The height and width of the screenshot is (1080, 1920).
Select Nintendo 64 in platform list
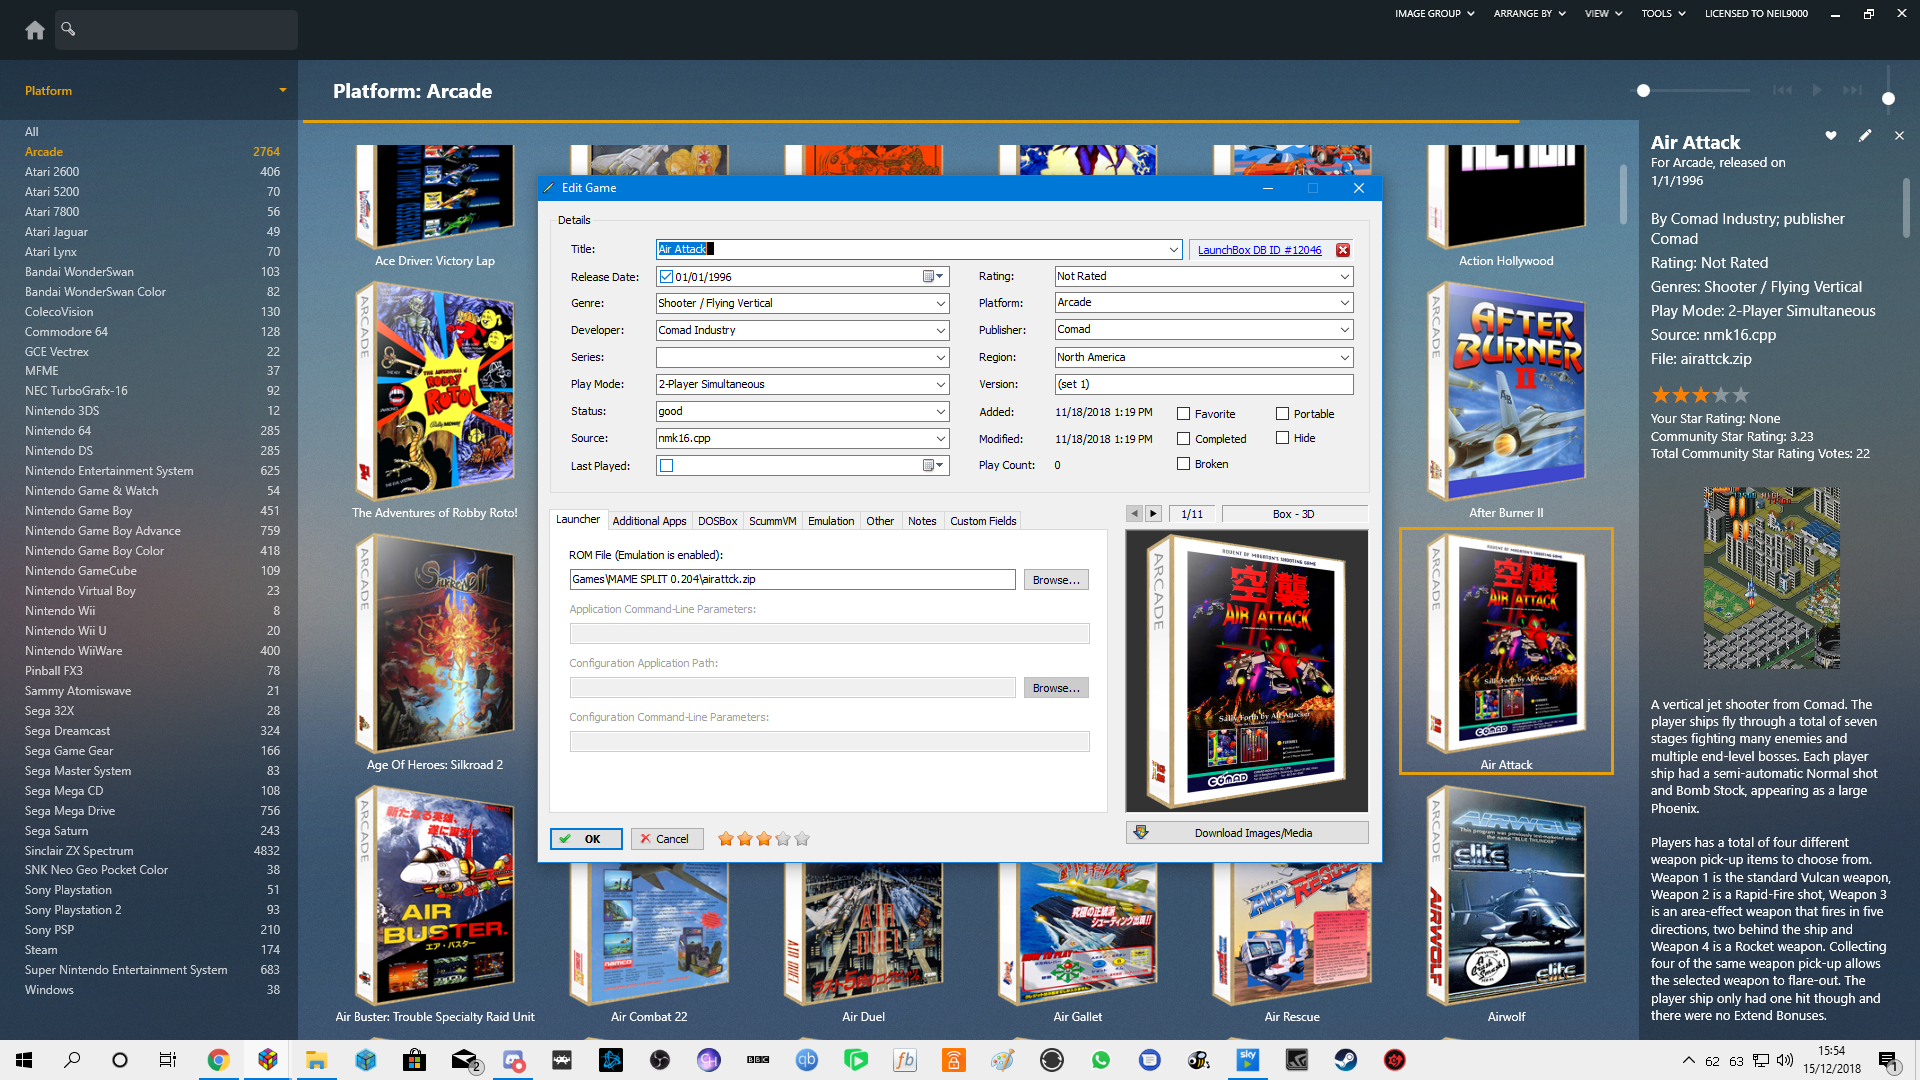58,431
